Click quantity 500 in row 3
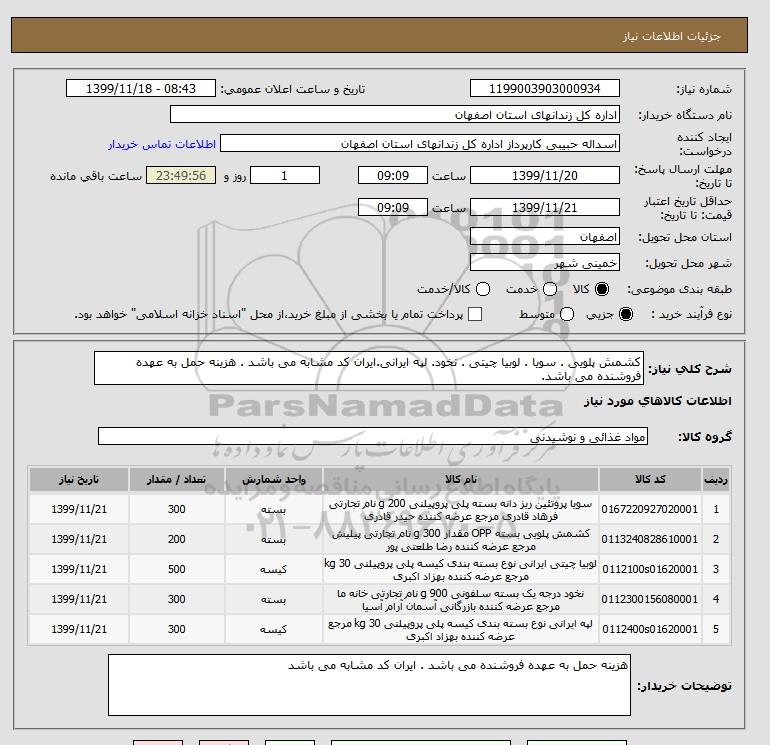 click(177, 569)
